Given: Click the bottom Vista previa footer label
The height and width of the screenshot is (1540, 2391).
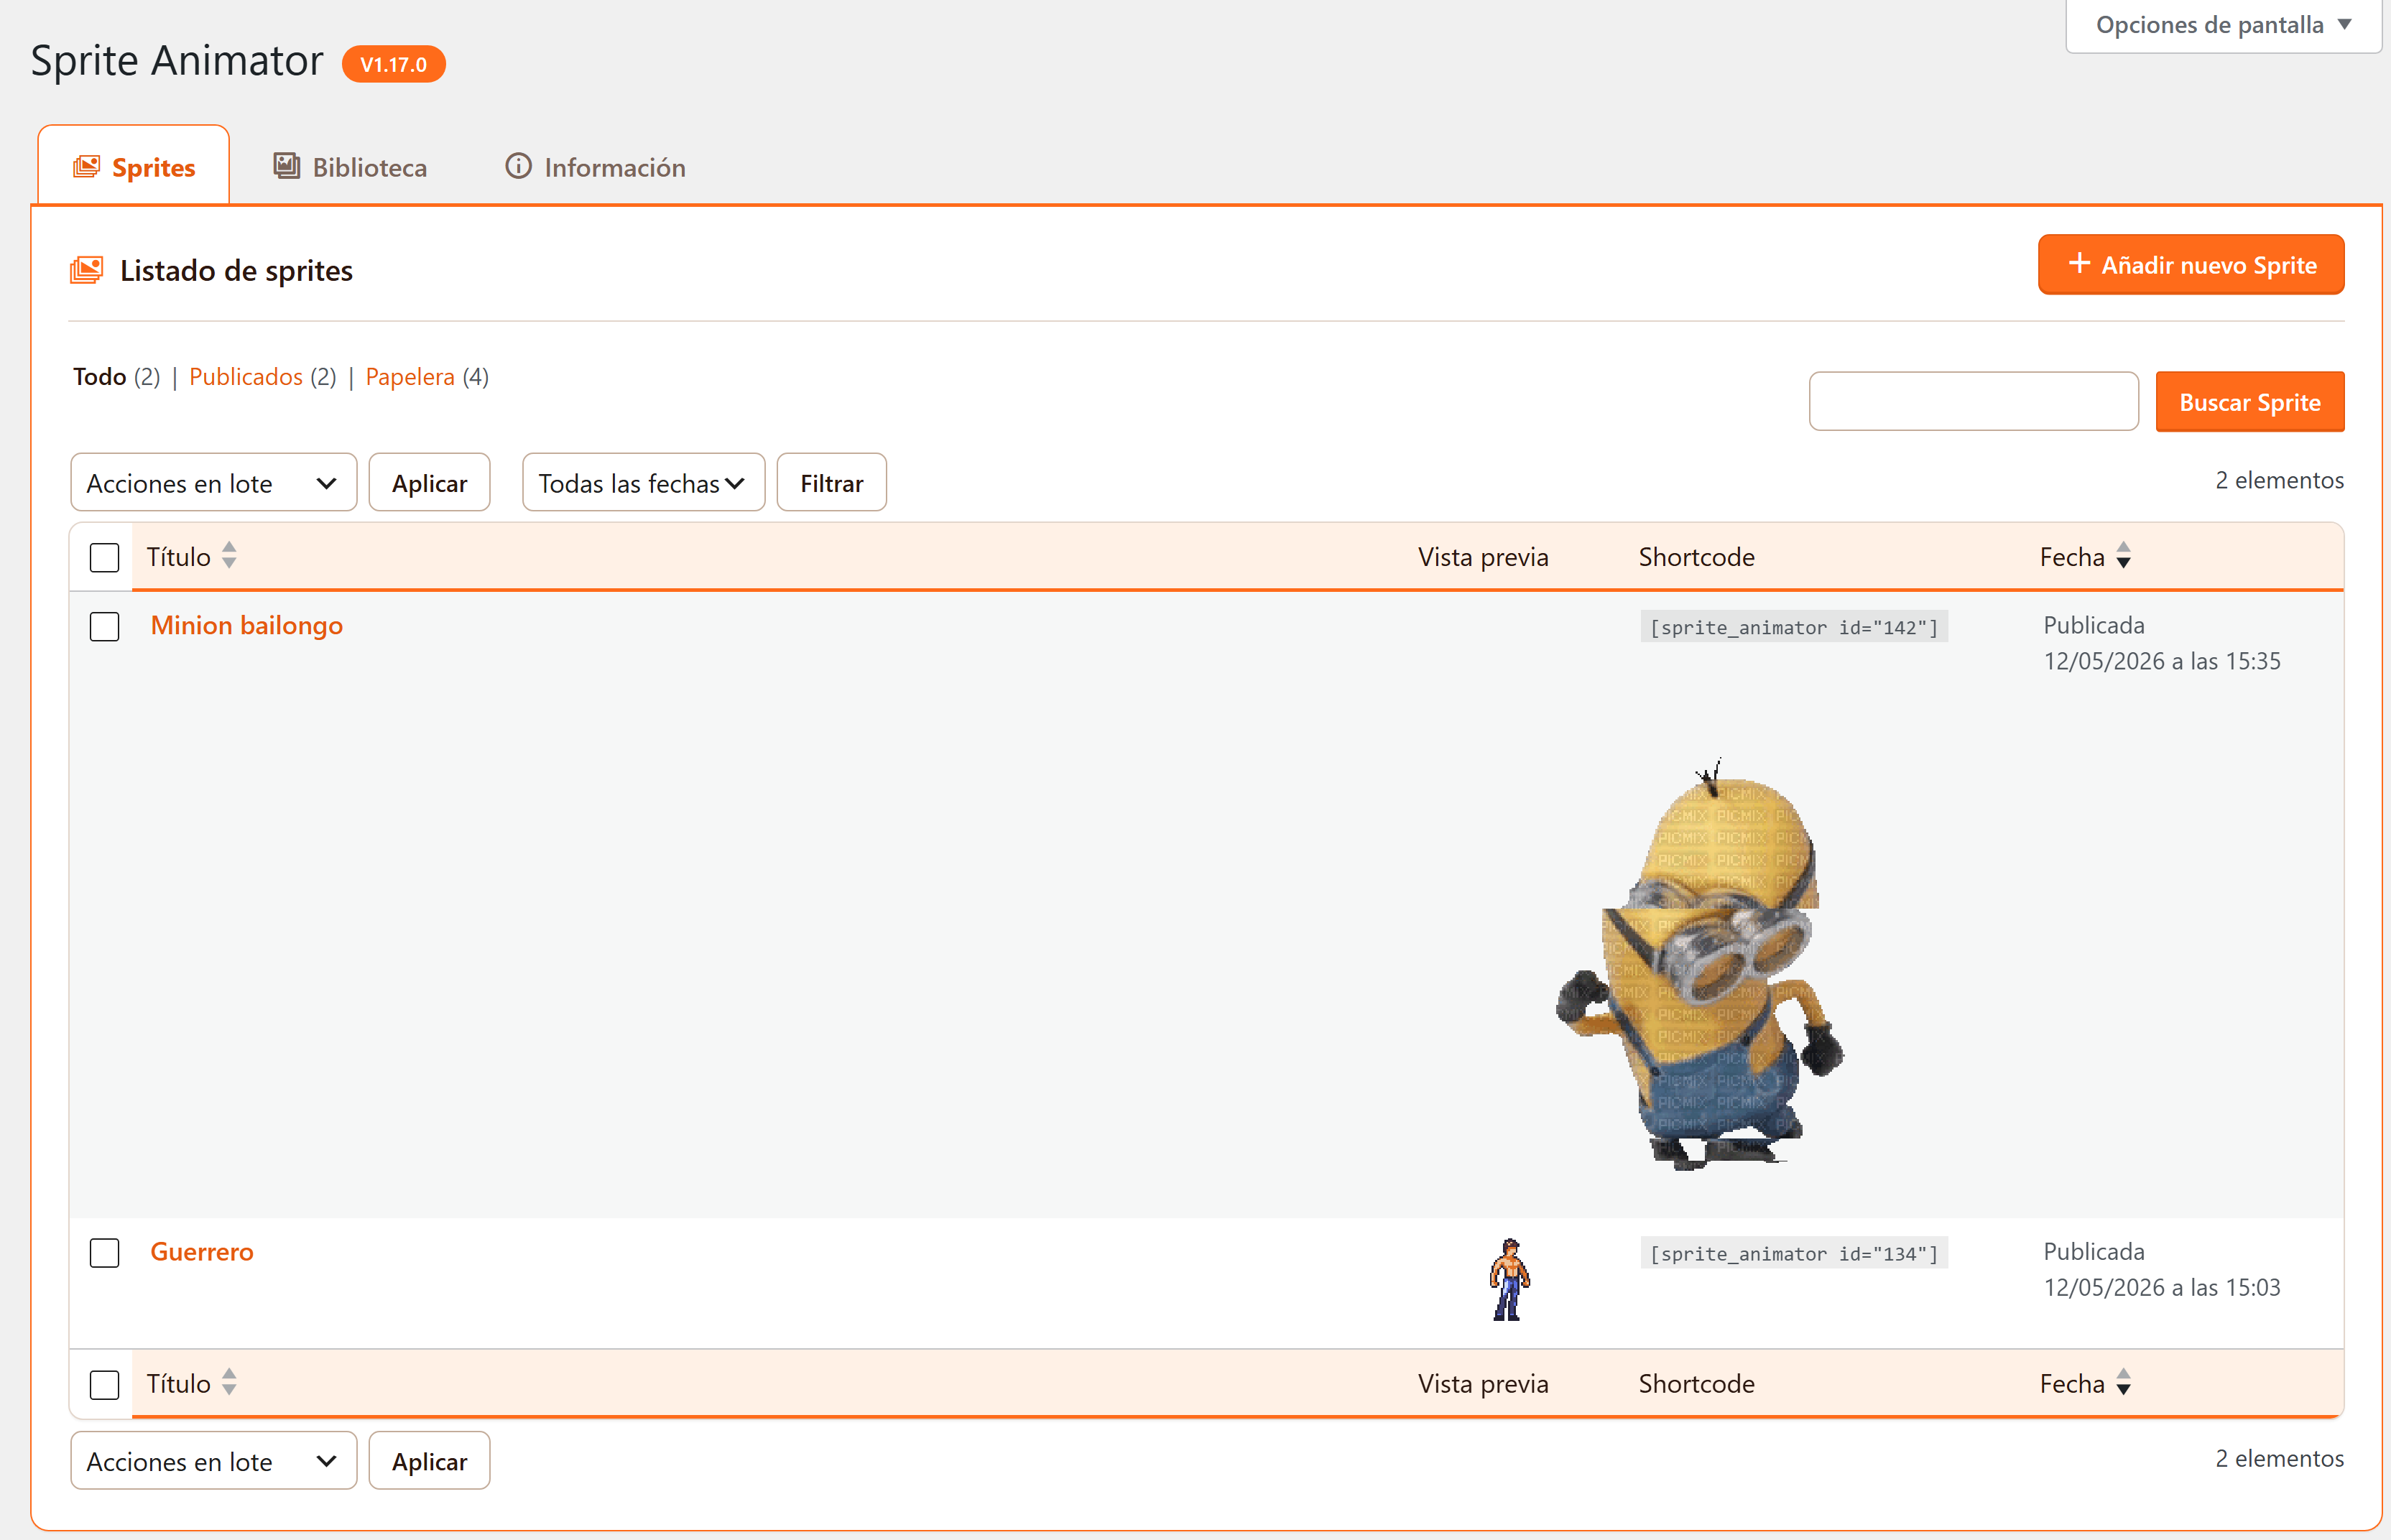Looking at the screenshot, I should pyautogui.click(x=1483, y=1384).
